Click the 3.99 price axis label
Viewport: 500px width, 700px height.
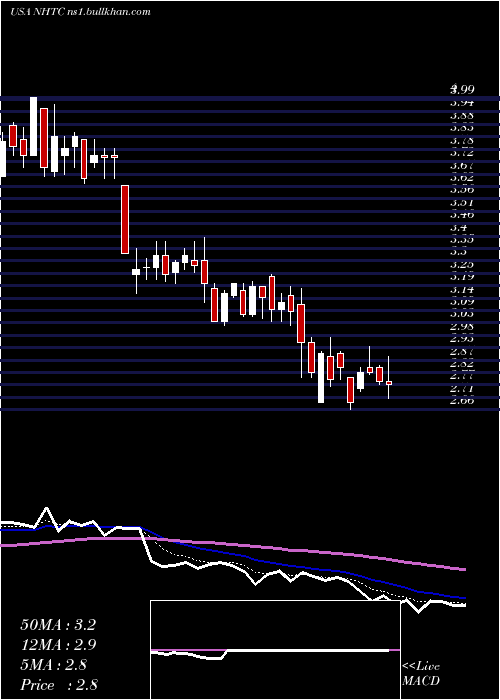(x=462, y=89)
